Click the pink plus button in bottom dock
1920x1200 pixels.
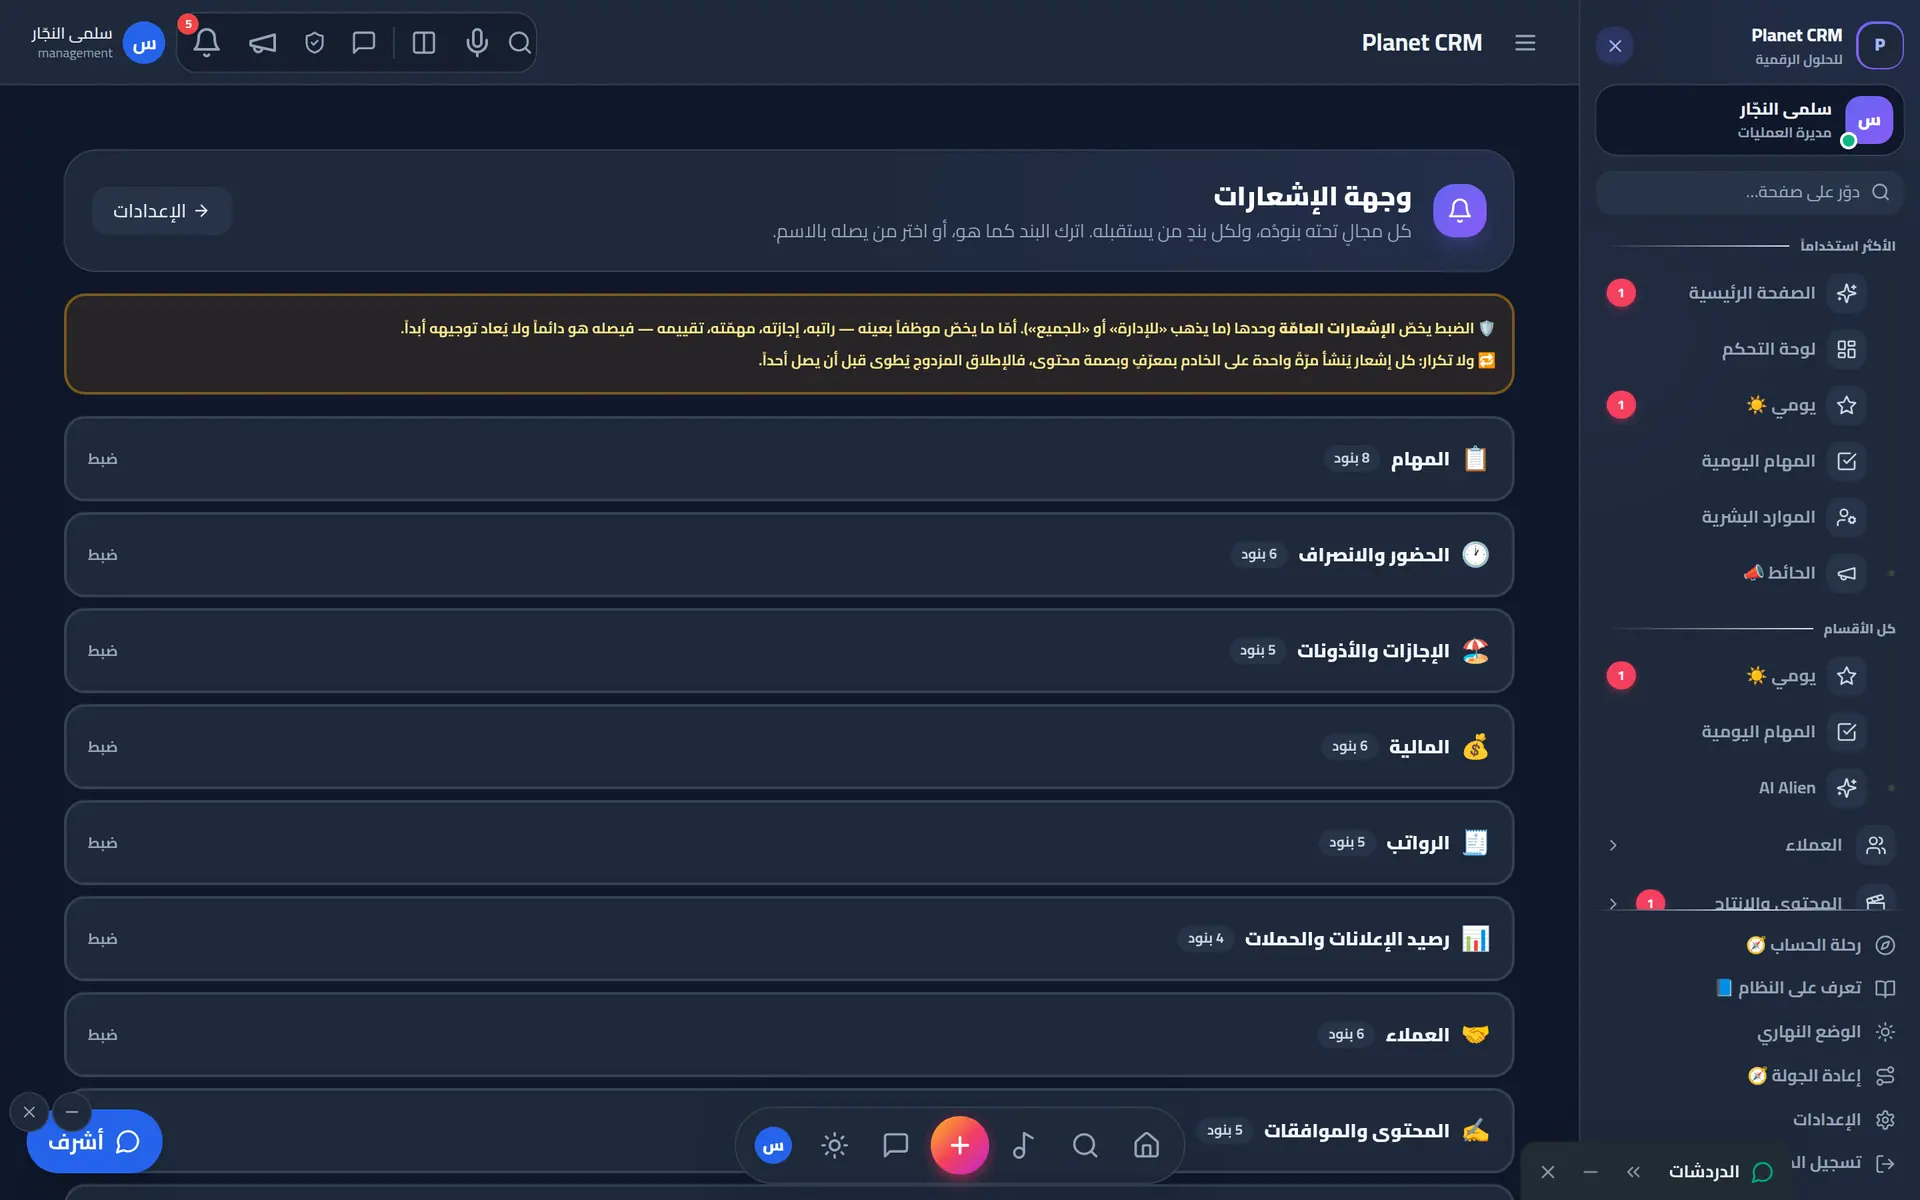coord(959,1145)
